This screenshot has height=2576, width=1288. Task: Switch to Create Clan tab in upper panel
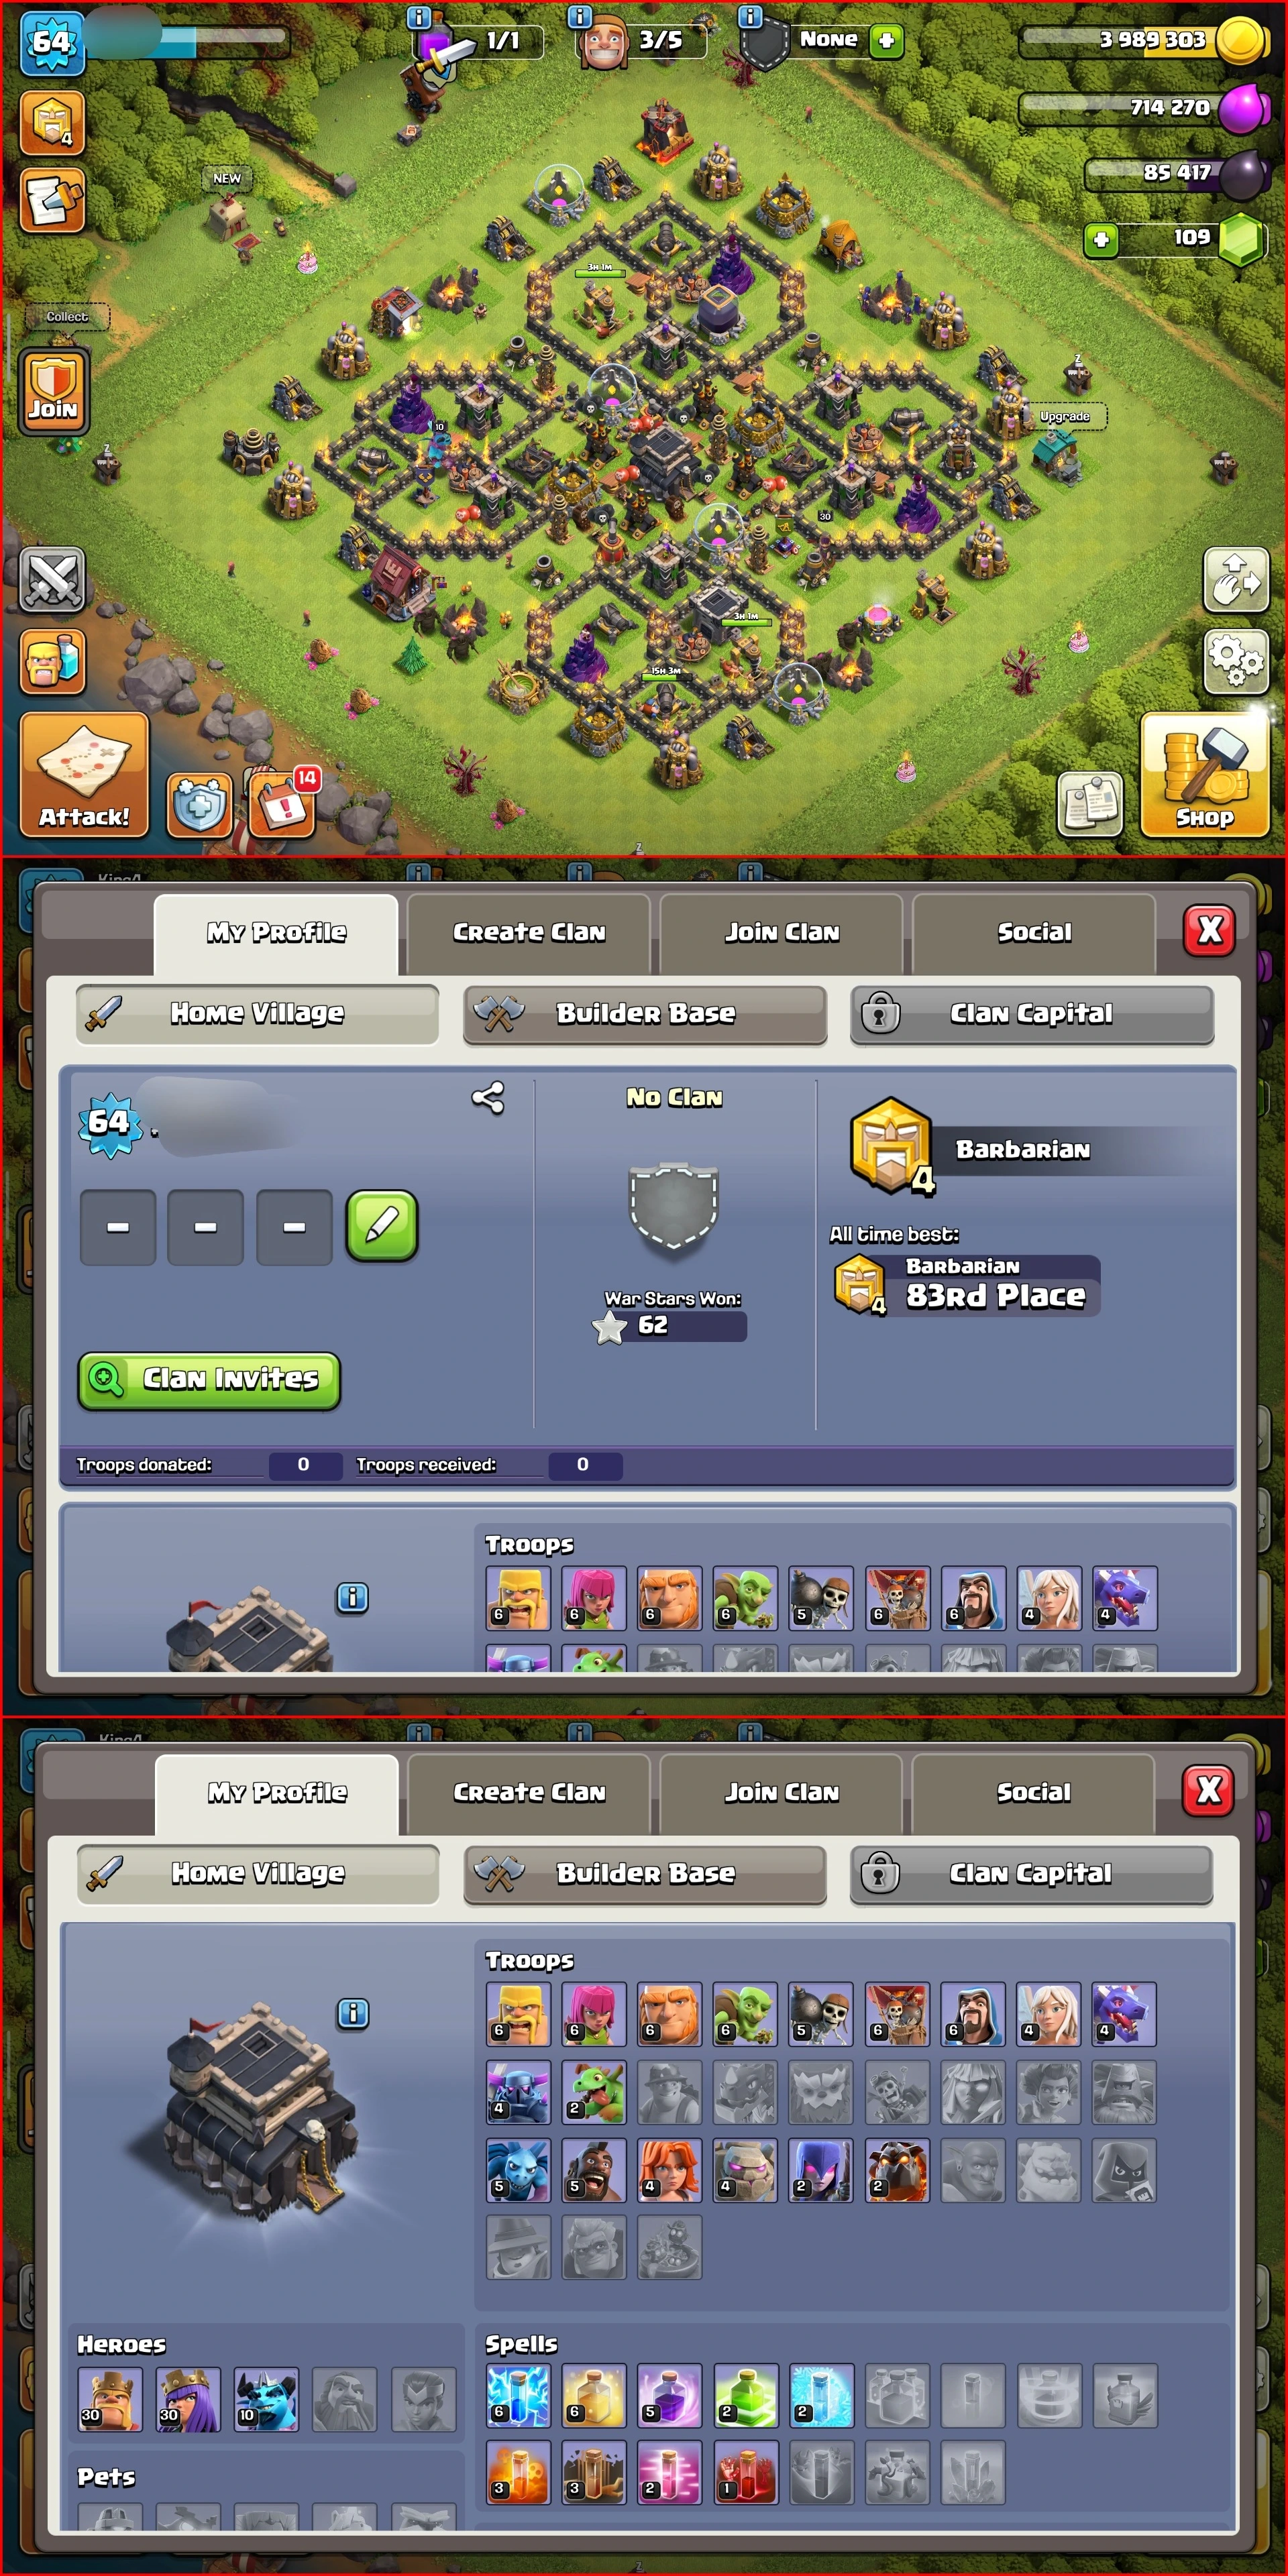tap(529, 933)
